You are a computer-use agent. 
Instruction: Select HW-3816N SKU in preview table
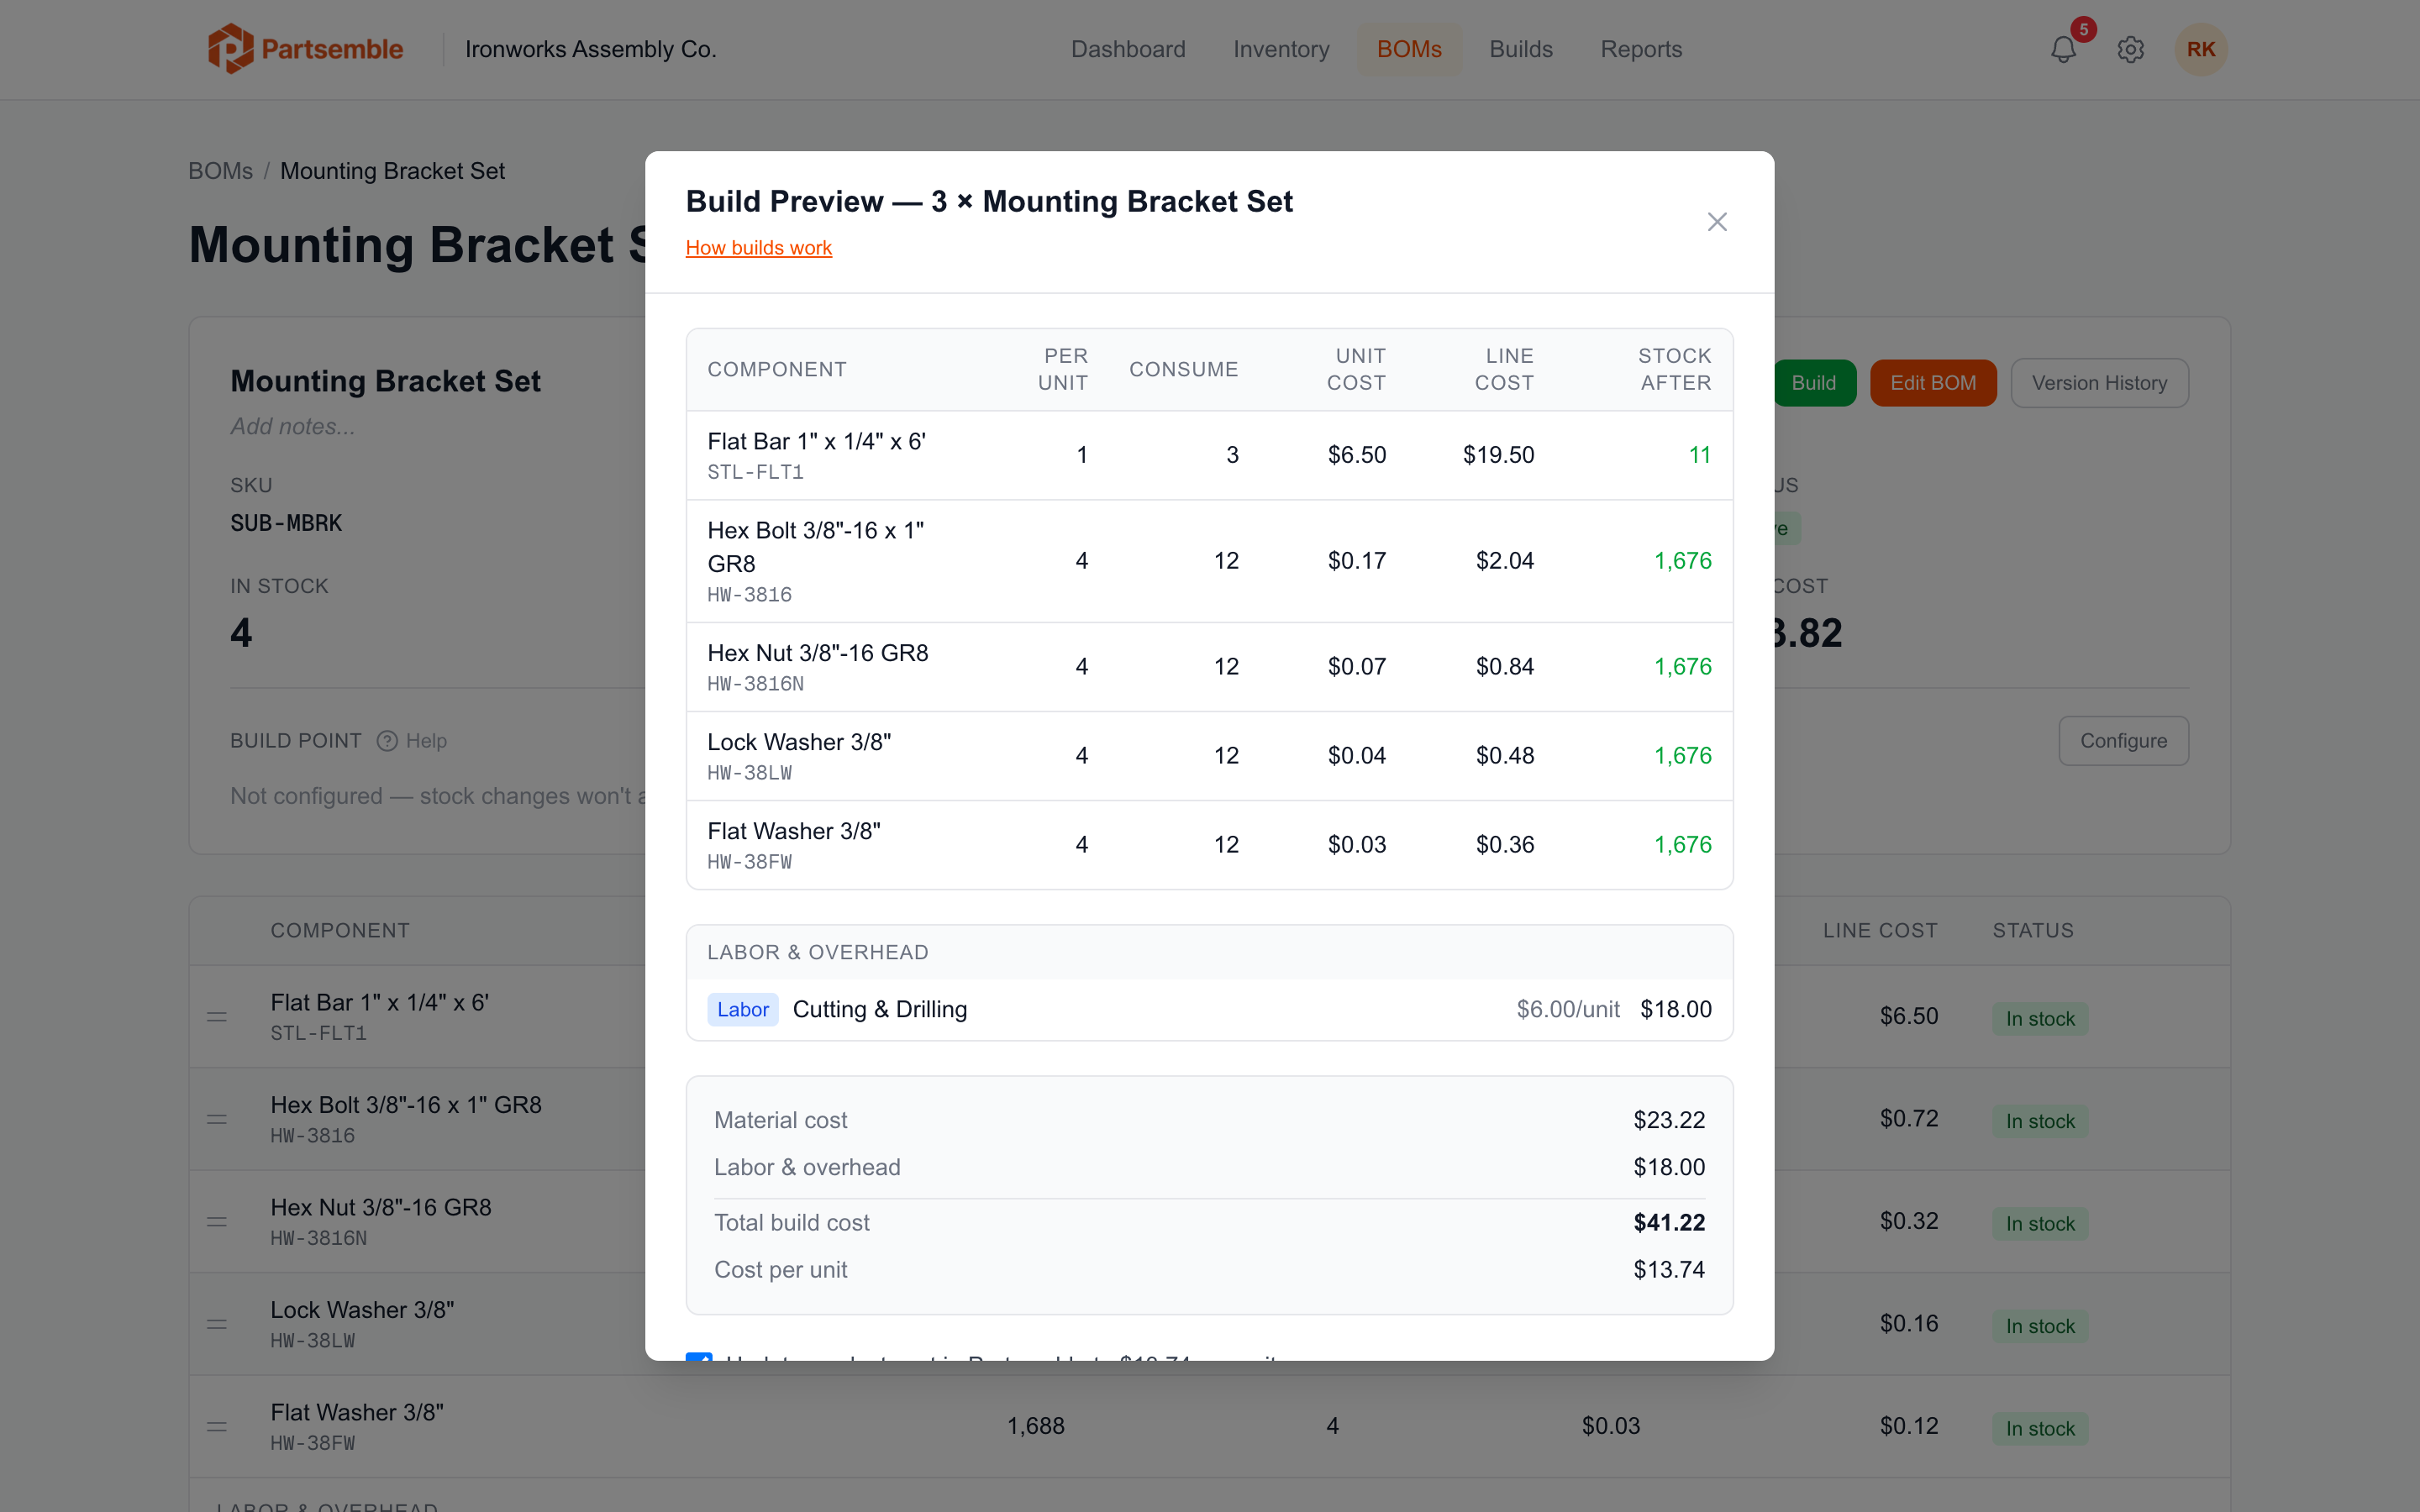point(755,684)
